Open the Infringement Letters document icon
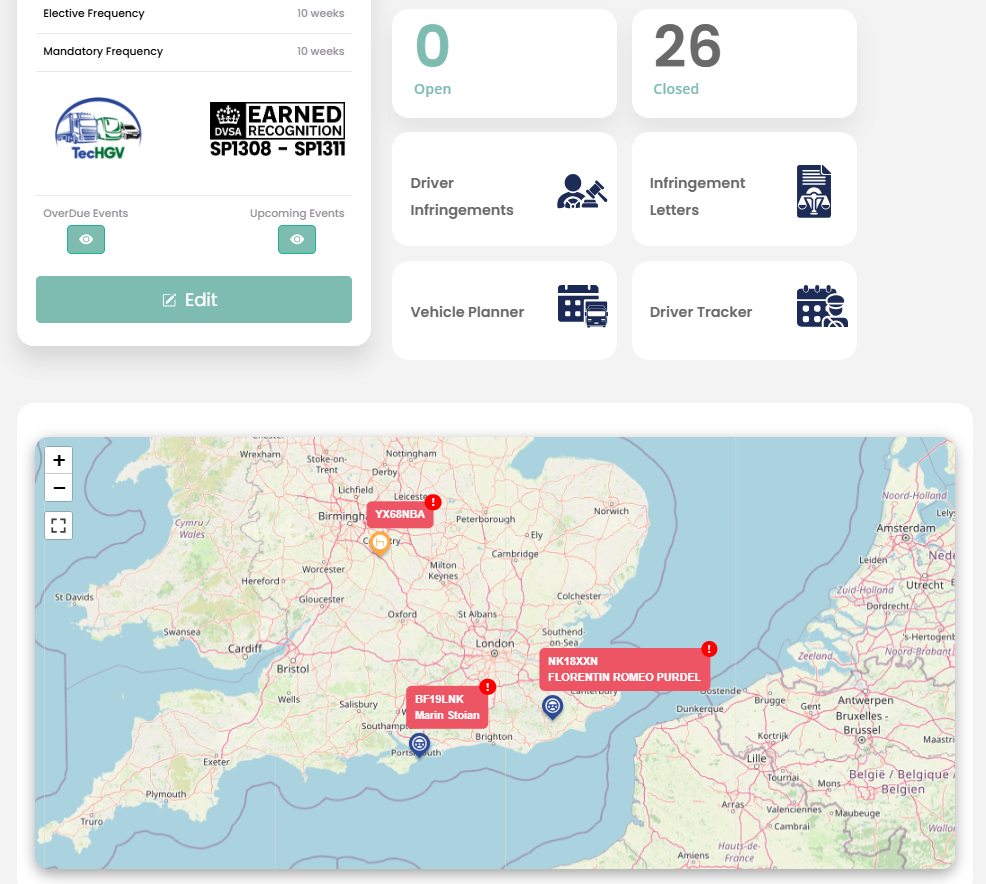The height and width of the screenshot is (884, 986). point(814,192)
